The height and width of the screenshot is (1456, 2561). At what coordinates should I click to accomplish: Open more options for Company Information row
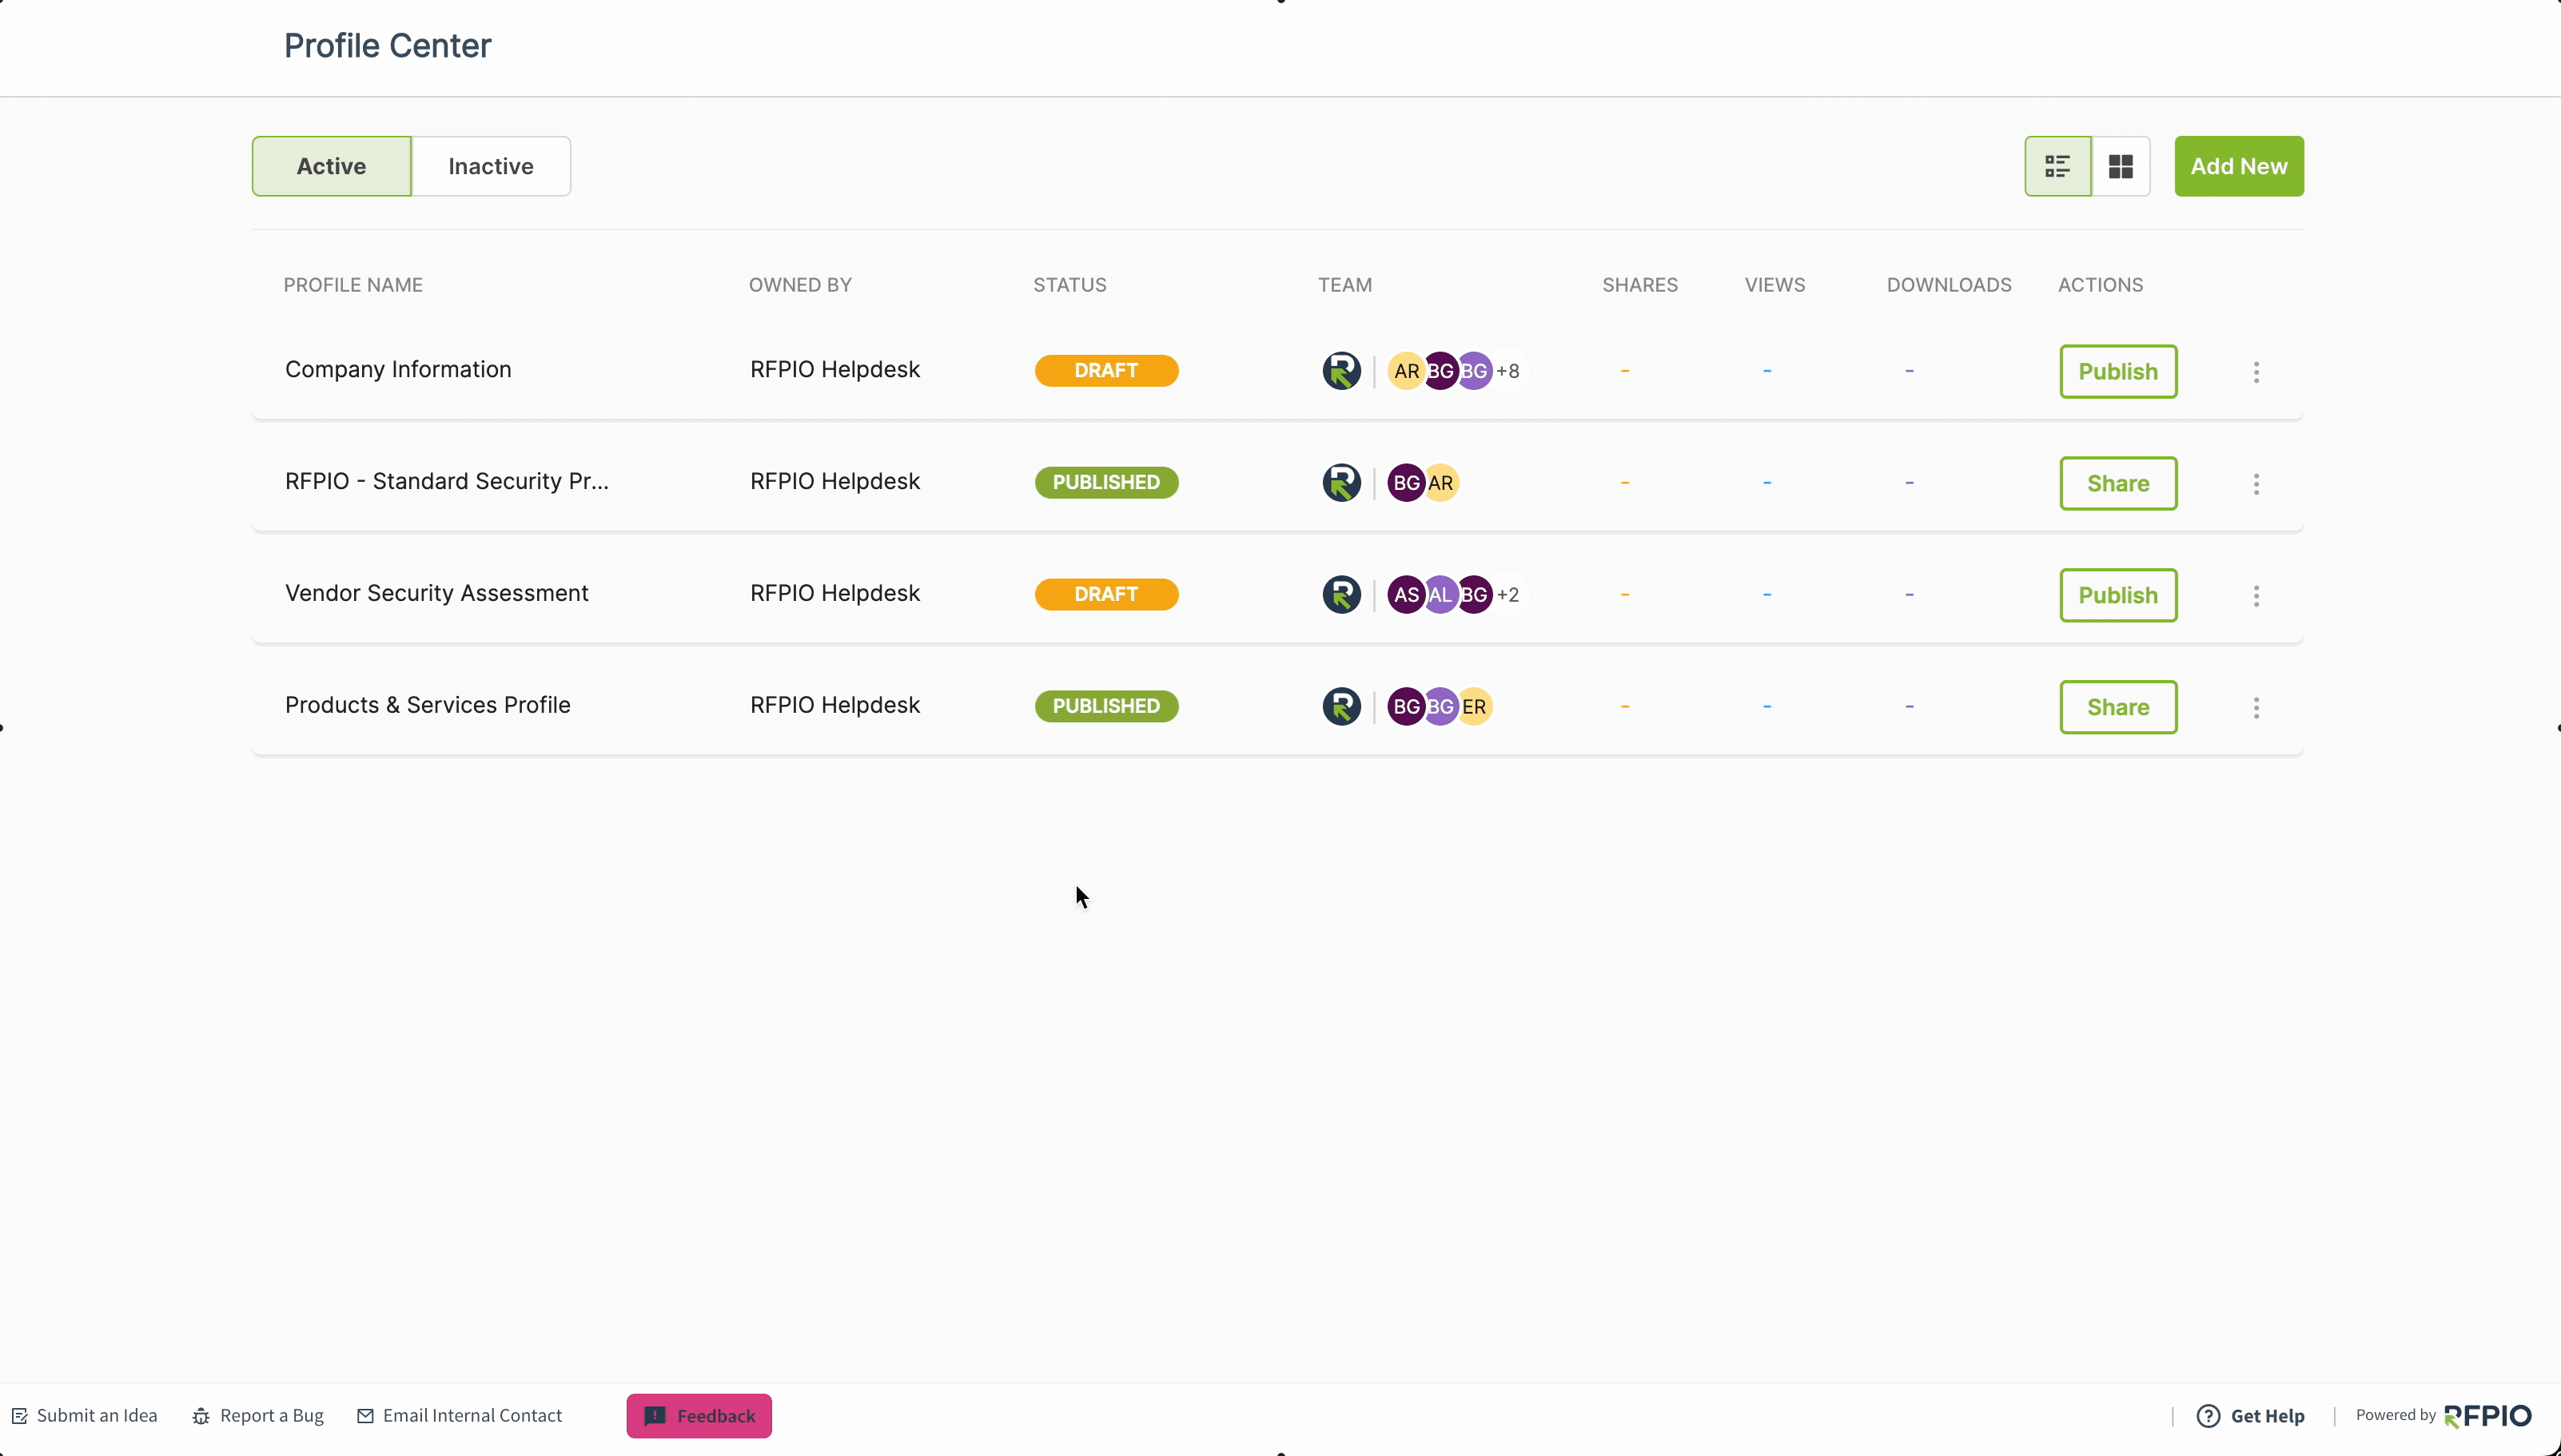[2256, 372]
